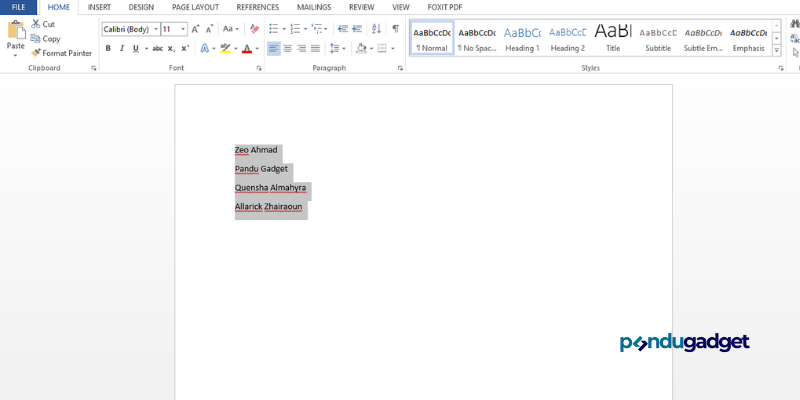This screenshot has width=800, height=400.
Task: Switch to the INSERT tab
Action: [x=99, y=7]
